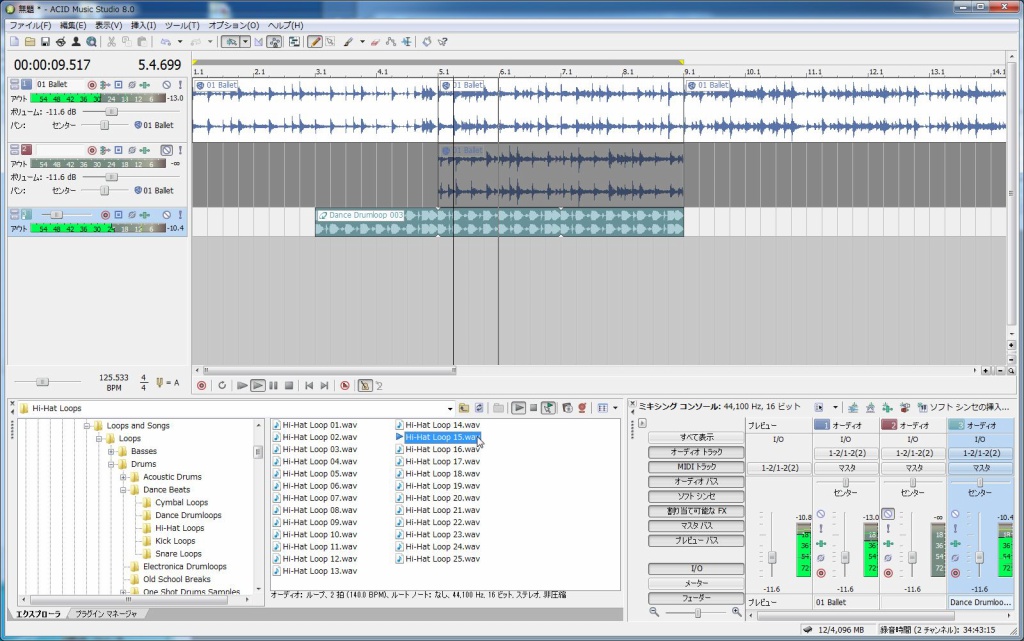Switch to the プラグイン マネージャ tab

(x=106, y=614)
